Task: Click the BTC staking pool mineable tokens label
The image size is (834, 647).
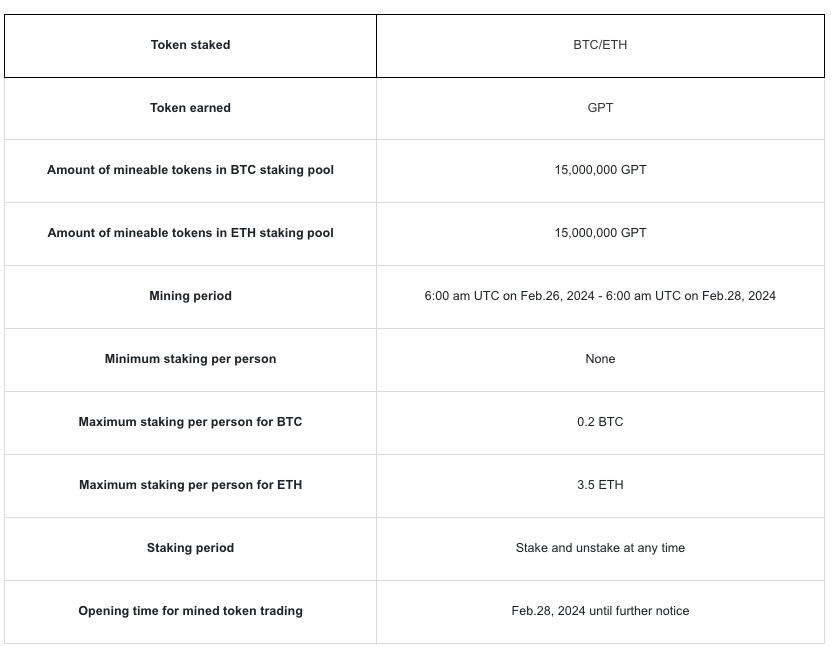Action: pos(190,170)
